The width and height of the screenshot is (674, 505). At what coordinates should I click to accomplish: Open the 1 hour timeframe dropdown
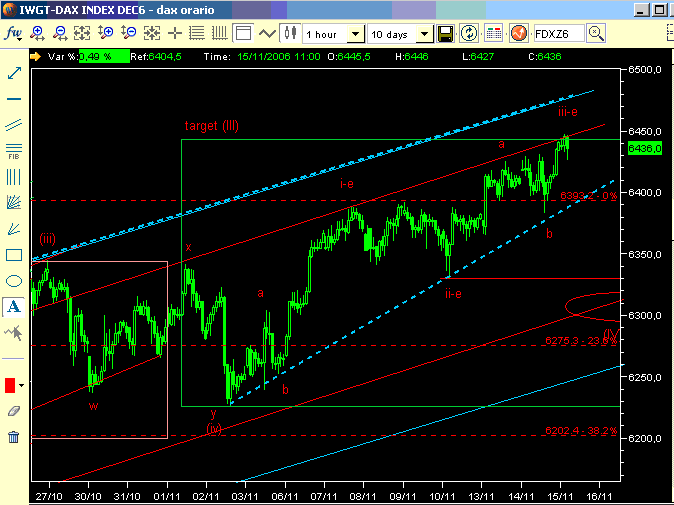[355, 34]
